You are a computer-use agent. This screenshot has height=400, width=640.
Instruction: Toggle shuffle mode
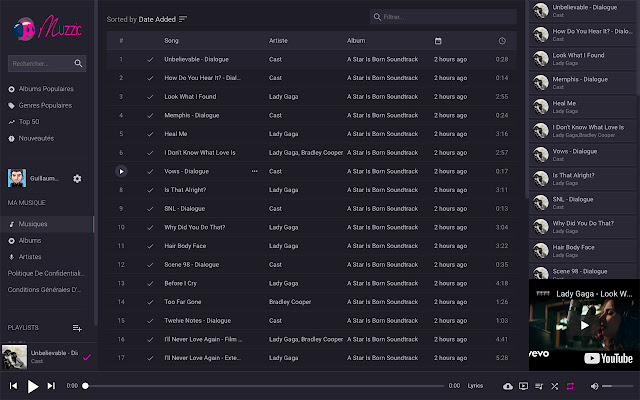[x=554, y=386]
